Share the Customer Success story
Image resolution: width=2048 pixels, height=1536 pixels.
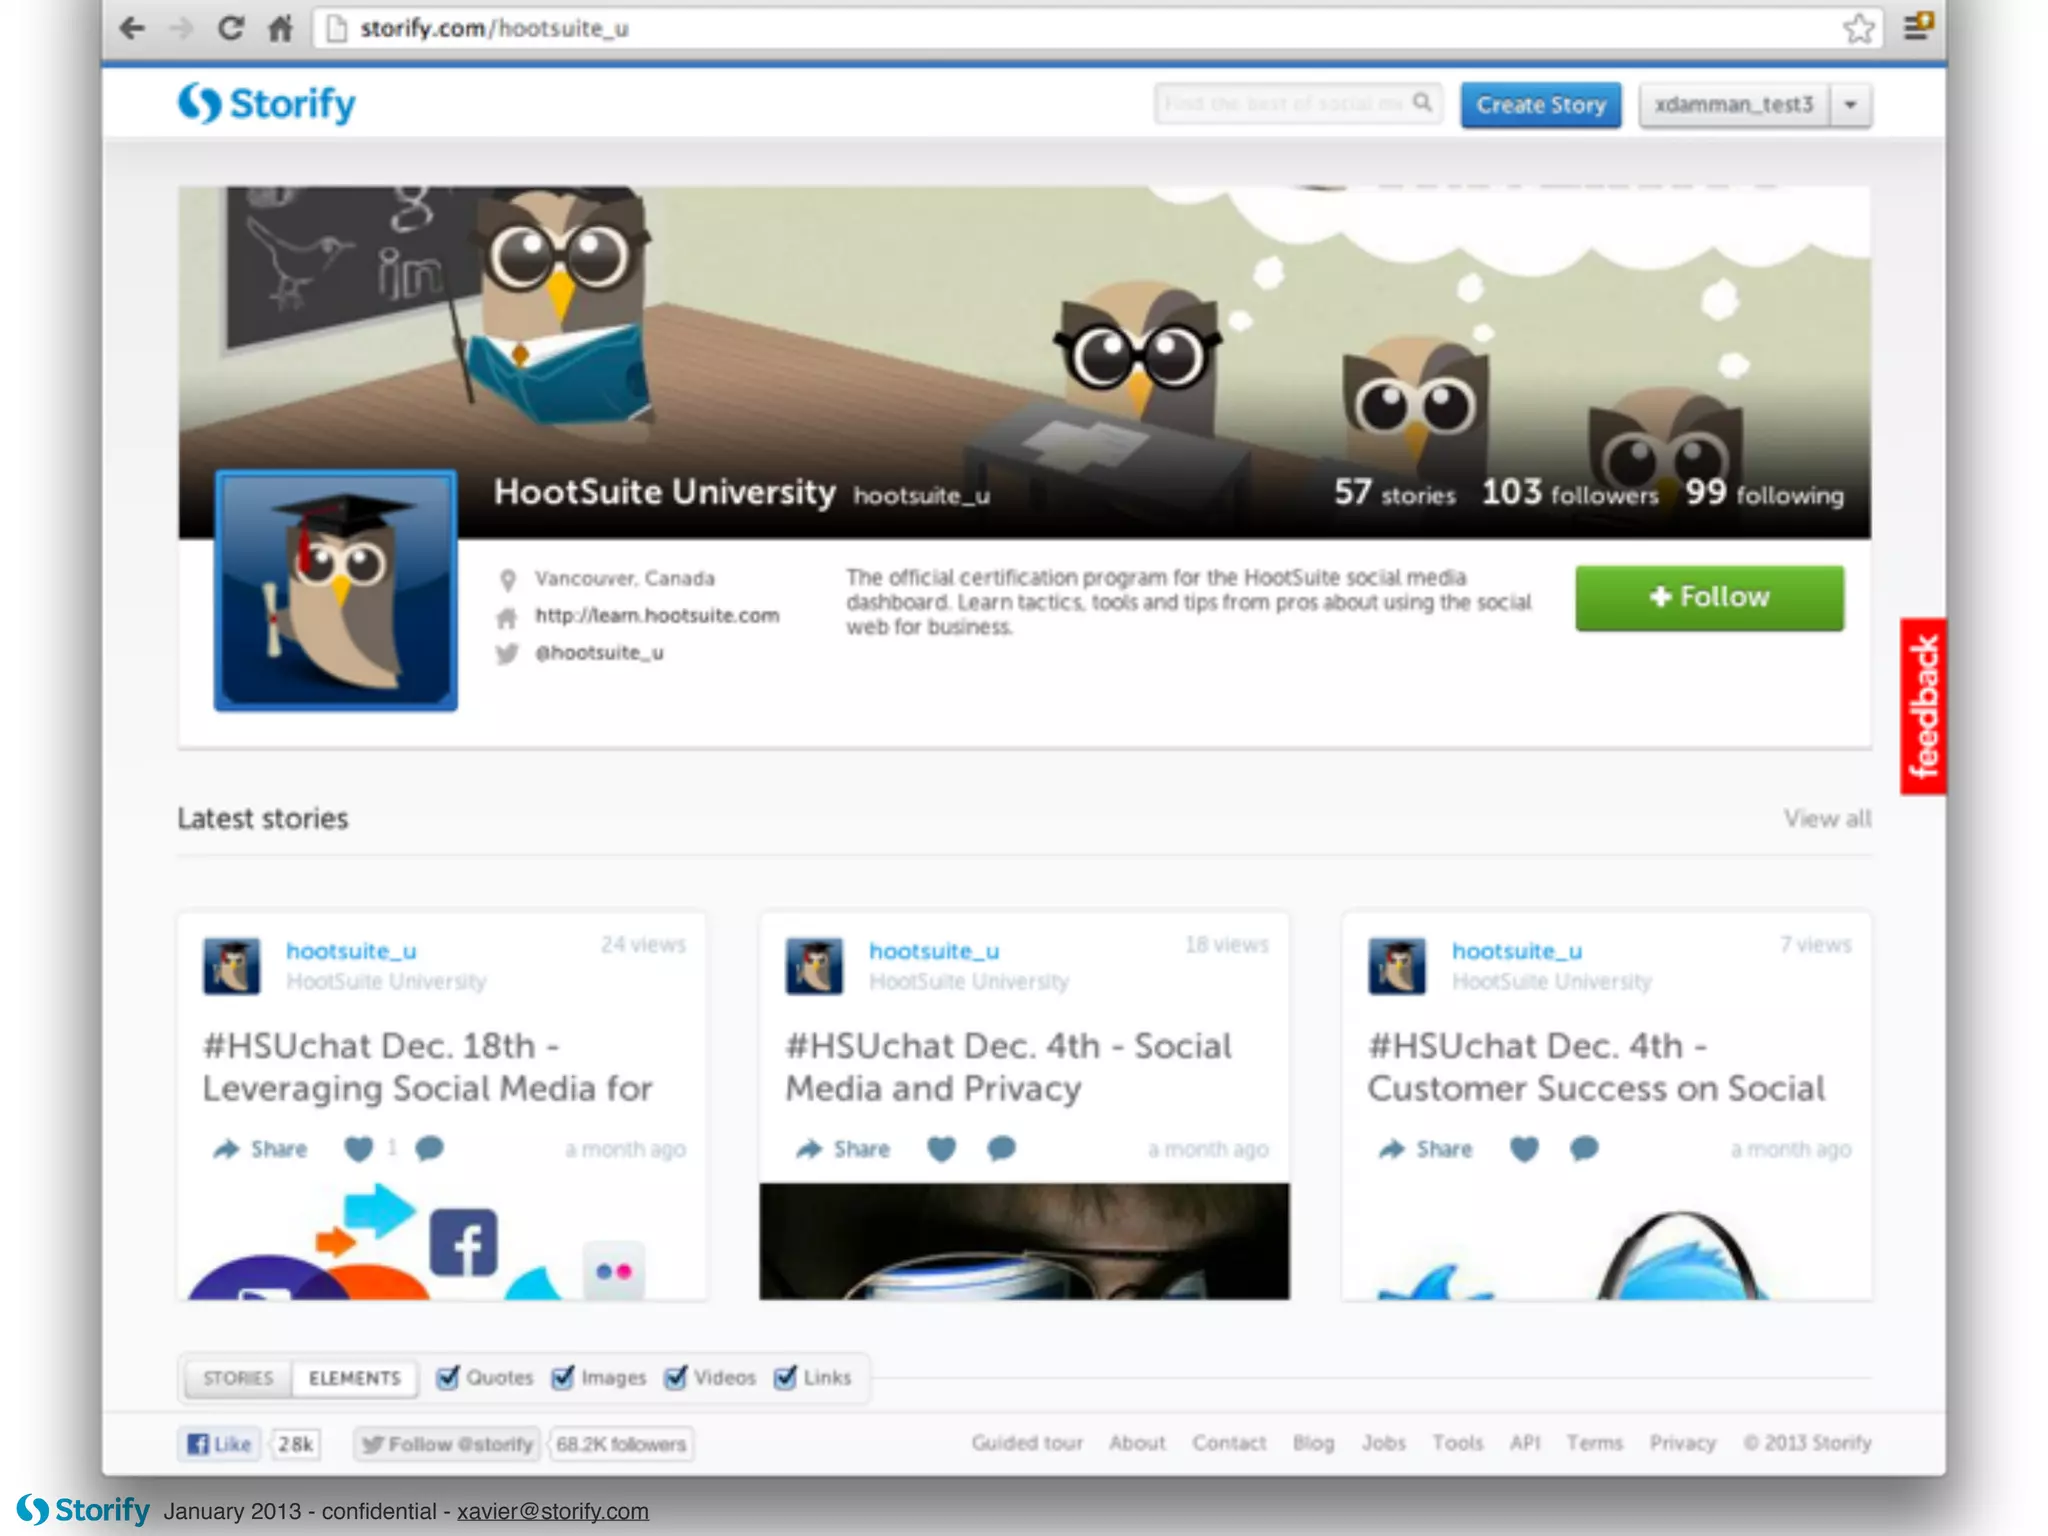coord(1425,1149)
